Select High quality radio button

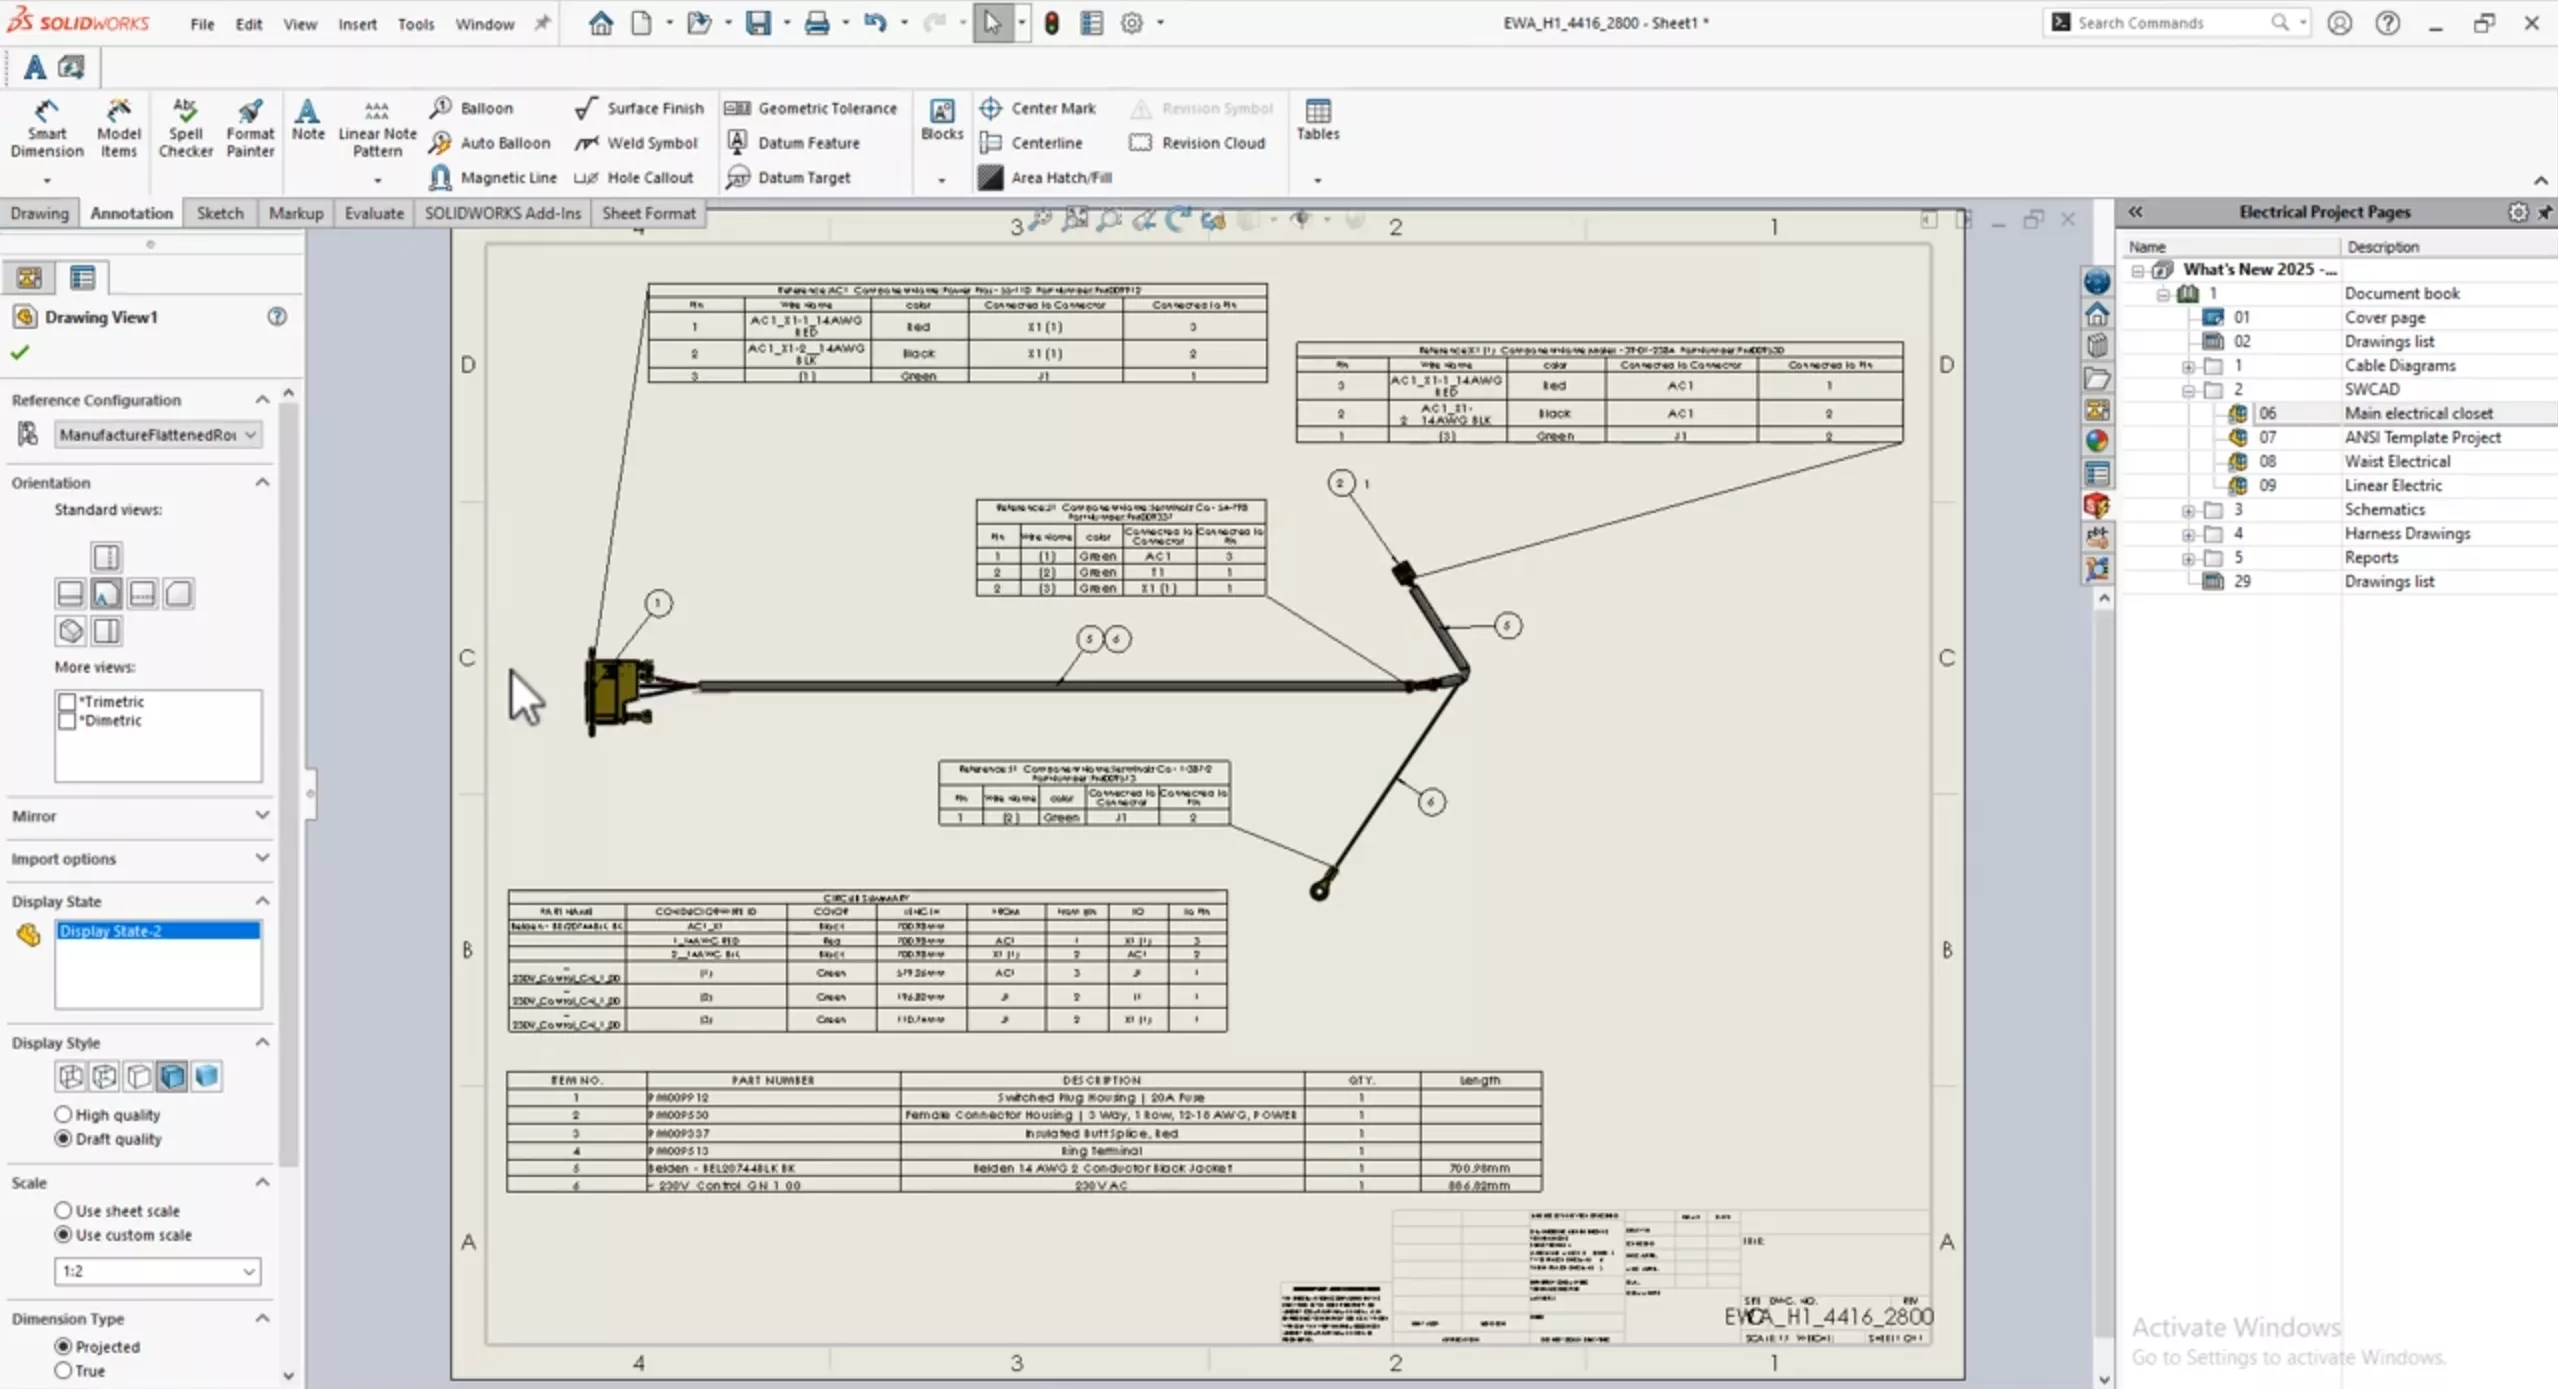tap(63, 1114)
